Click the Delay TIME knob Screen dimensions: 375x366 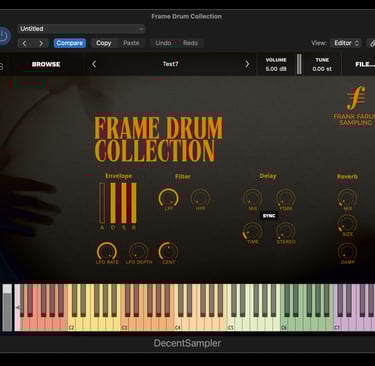click(x=252, y=231)
